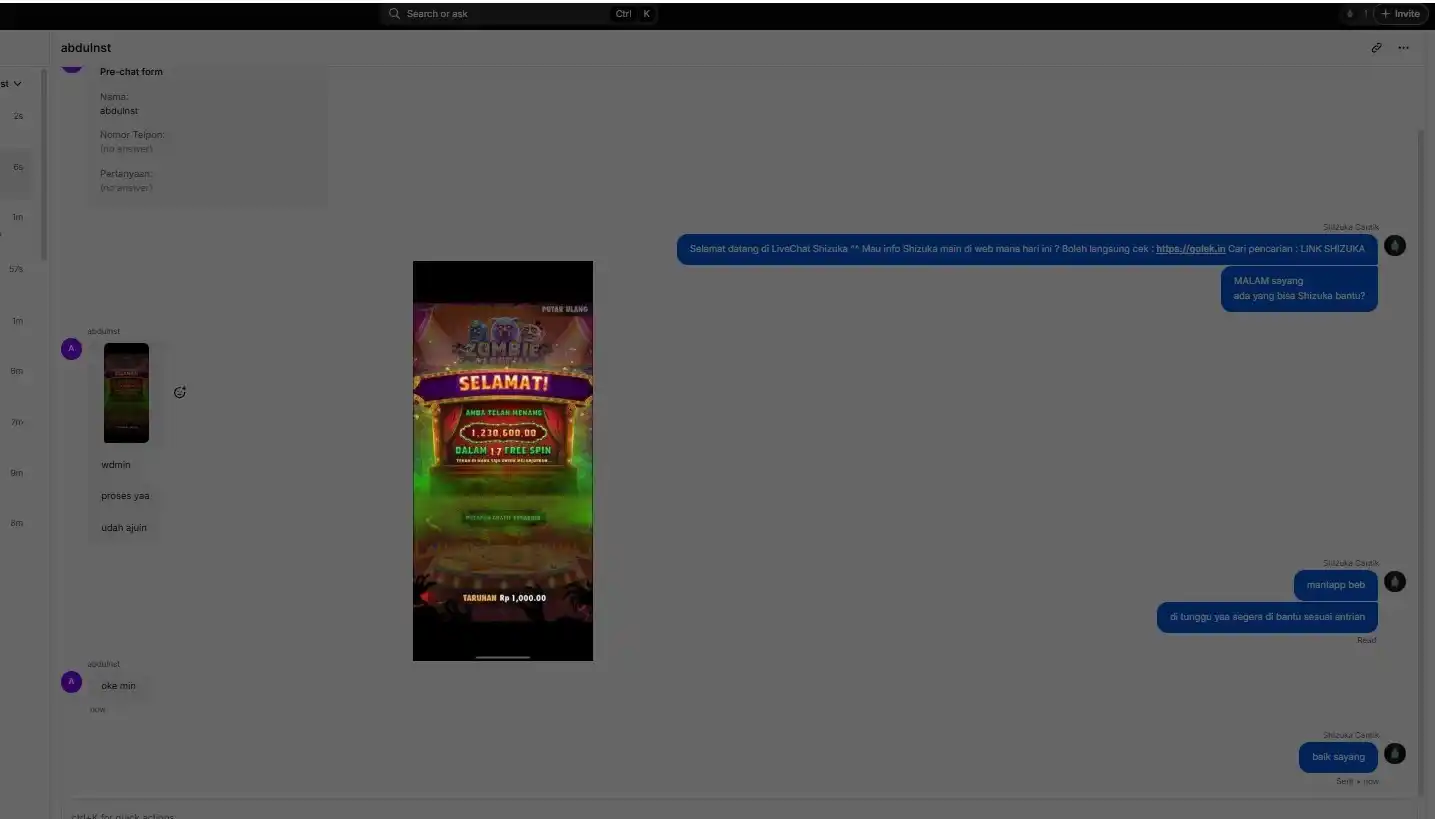
Task: Open the chat list sort dropdown
Action: coord(12,84)
